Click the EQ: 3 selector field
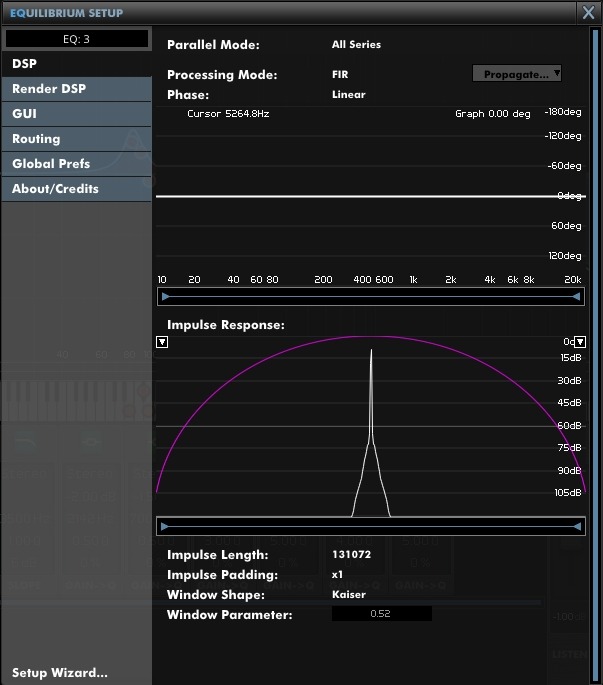603x685 pixels. click(76, 39)
